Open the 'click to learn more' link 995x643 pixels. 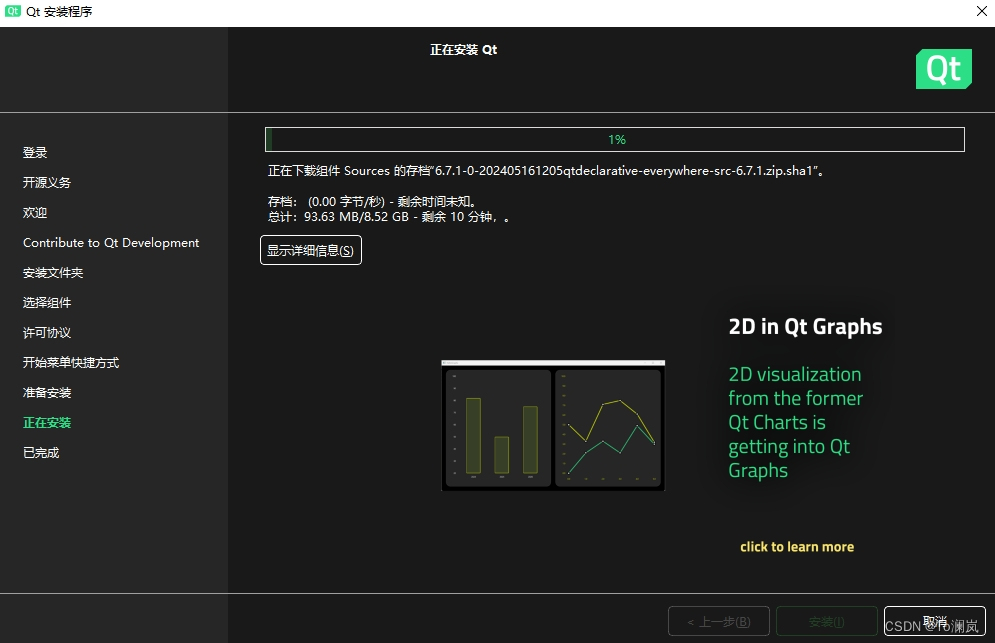[x=797, y=547]
